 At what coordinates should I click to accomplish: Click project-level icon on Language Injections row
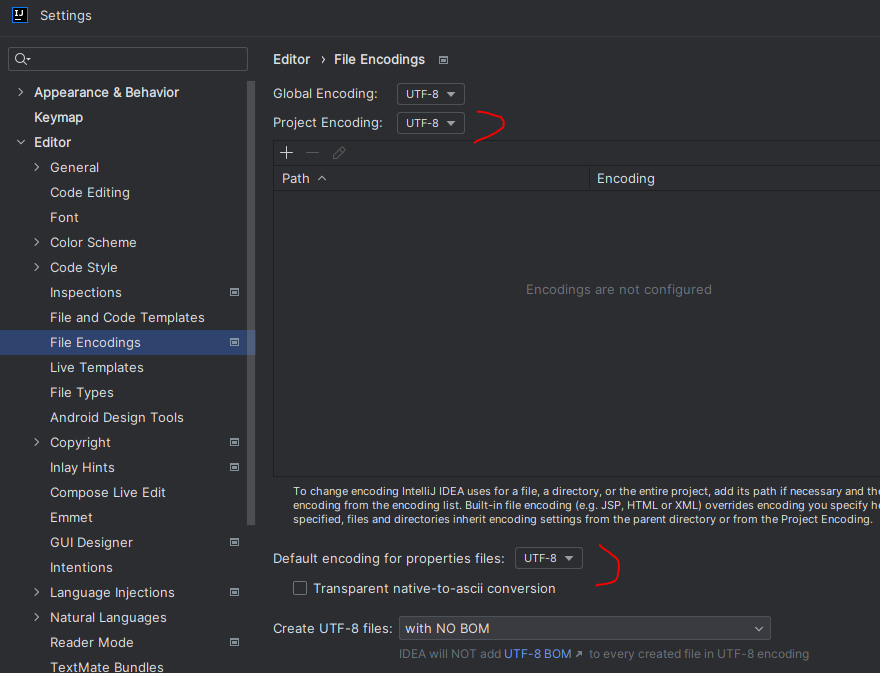click(x=235, y=592)
